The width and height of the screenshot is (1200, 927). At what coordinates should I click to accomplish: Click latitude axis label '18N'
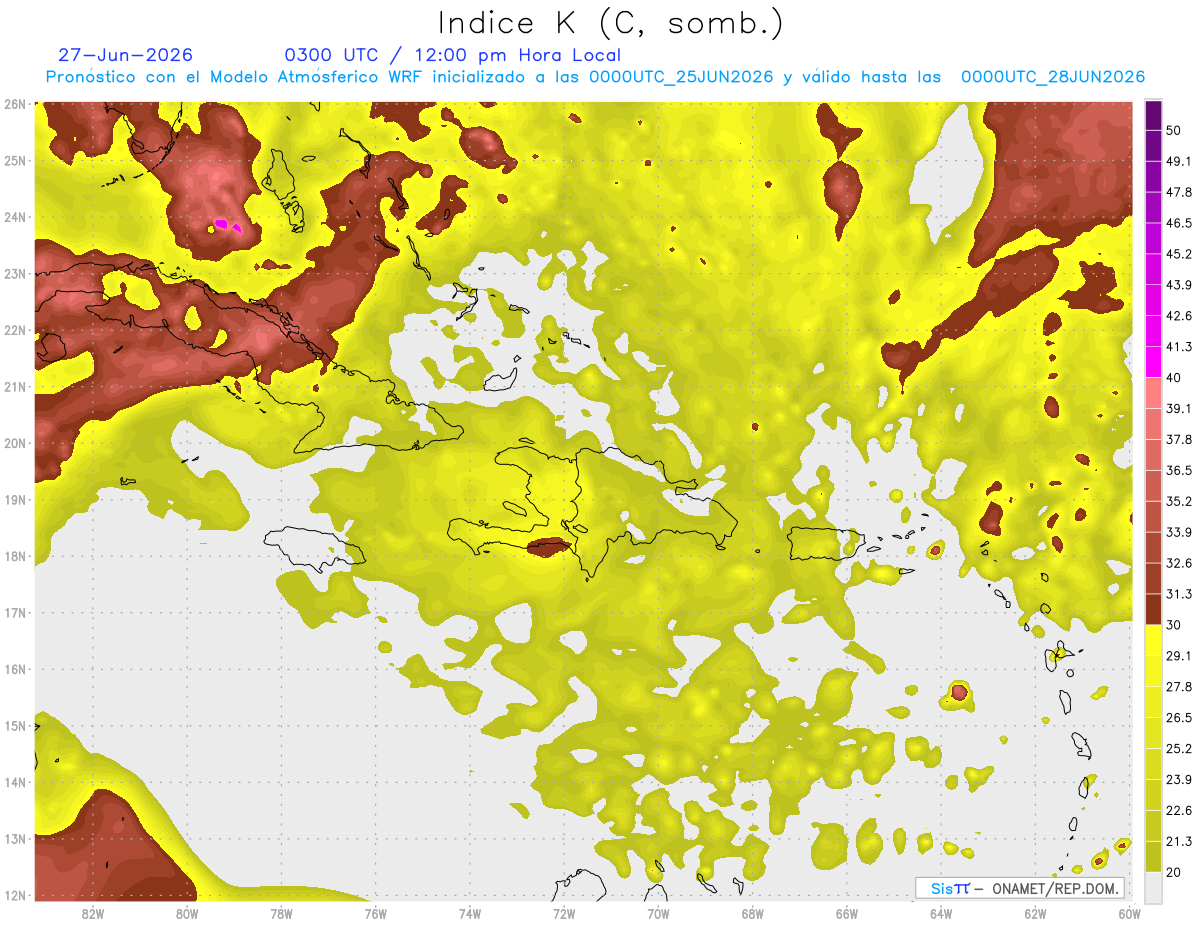[x=15, y=556]
